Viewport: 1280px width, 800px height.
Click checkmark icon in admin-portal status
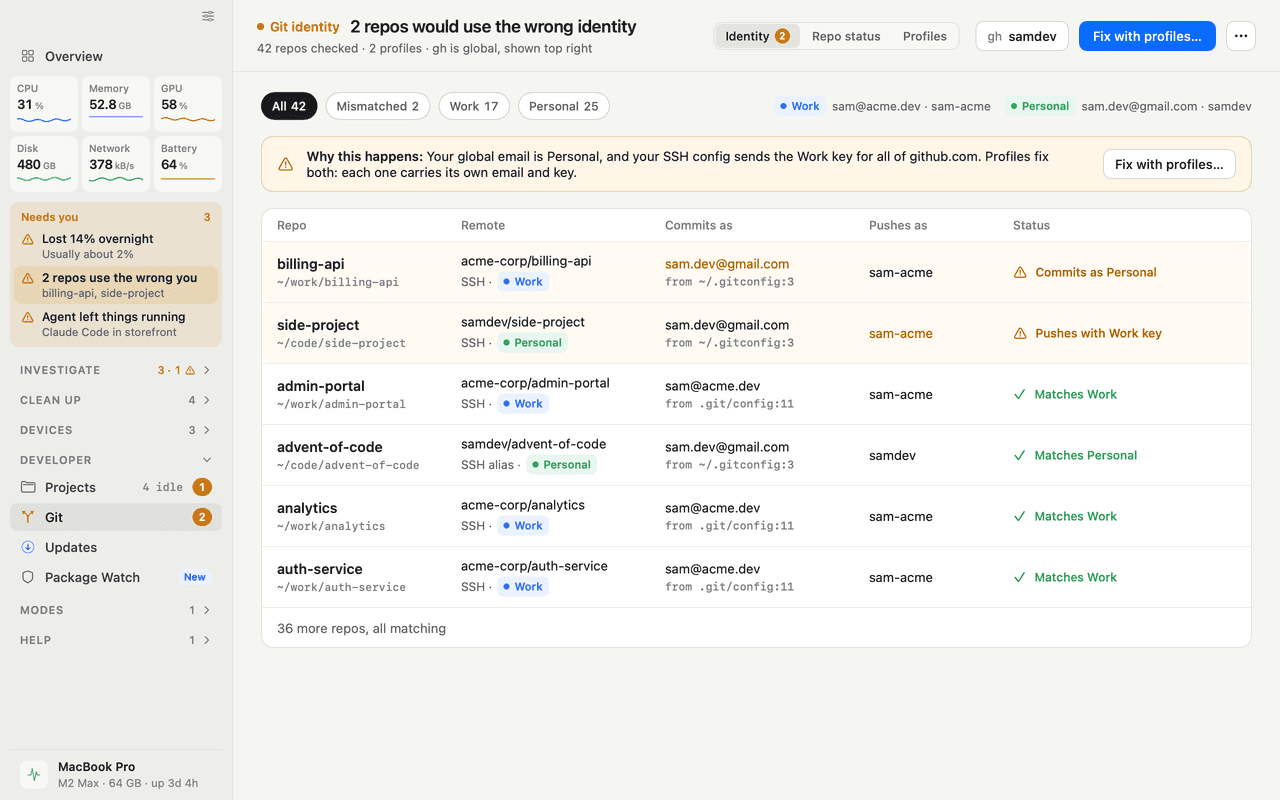point(1020,394)
